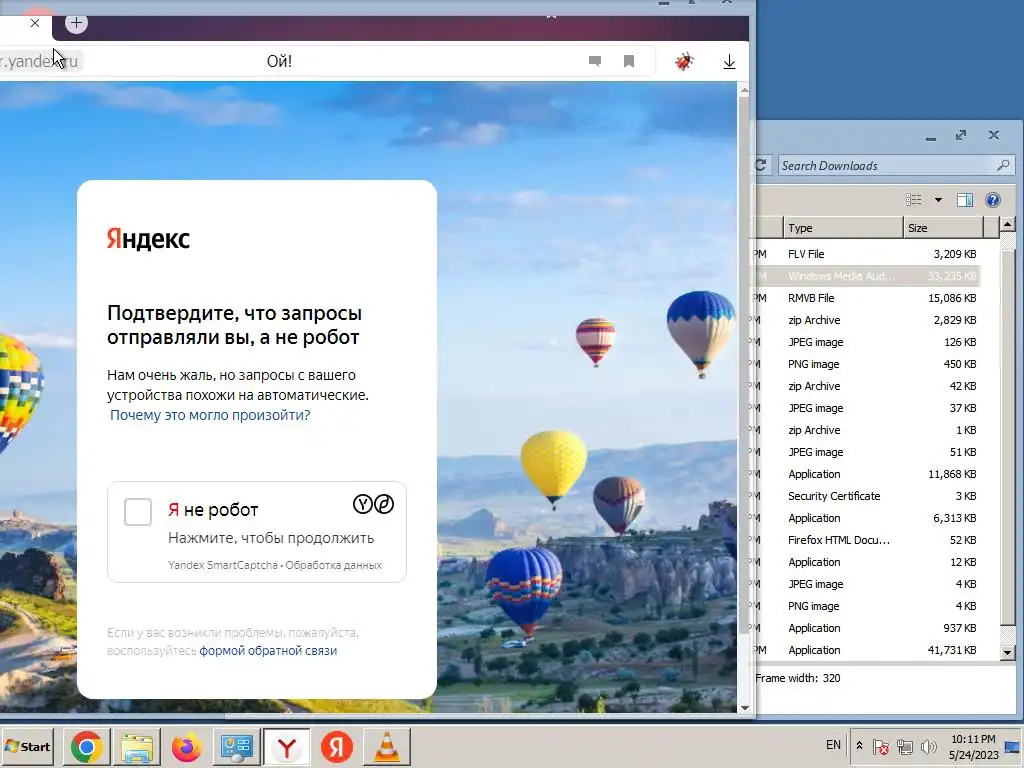This screenshot has height=768, width=1024.
Task: Expand the view options dropdown arrow in Explorer
Action: click(938, 200)
